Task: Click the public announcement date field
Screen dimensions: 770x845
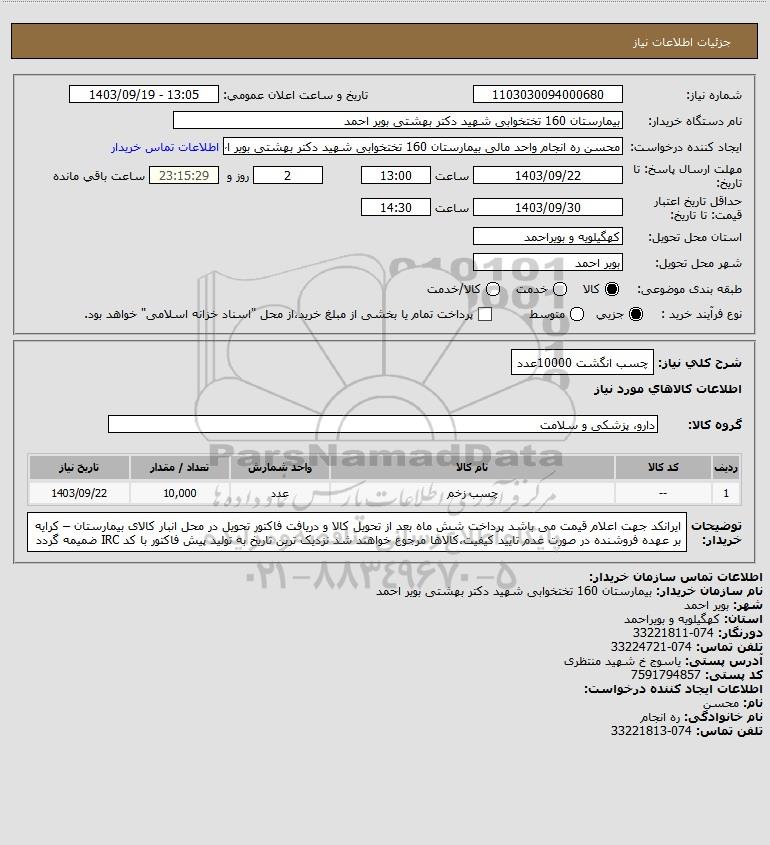Action: click(144, 94)
